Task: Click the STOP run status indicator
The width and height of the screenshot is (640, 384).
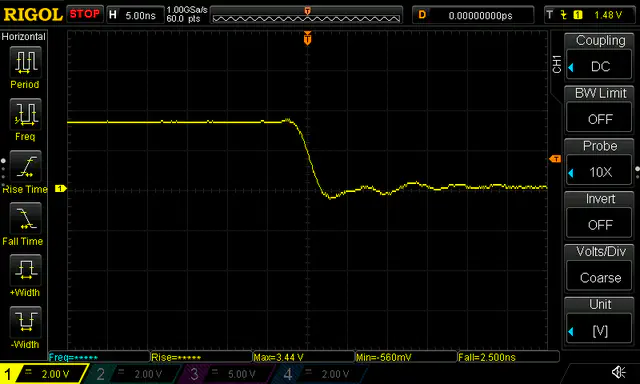Action: pyautogui.click(x=84, y=14)
